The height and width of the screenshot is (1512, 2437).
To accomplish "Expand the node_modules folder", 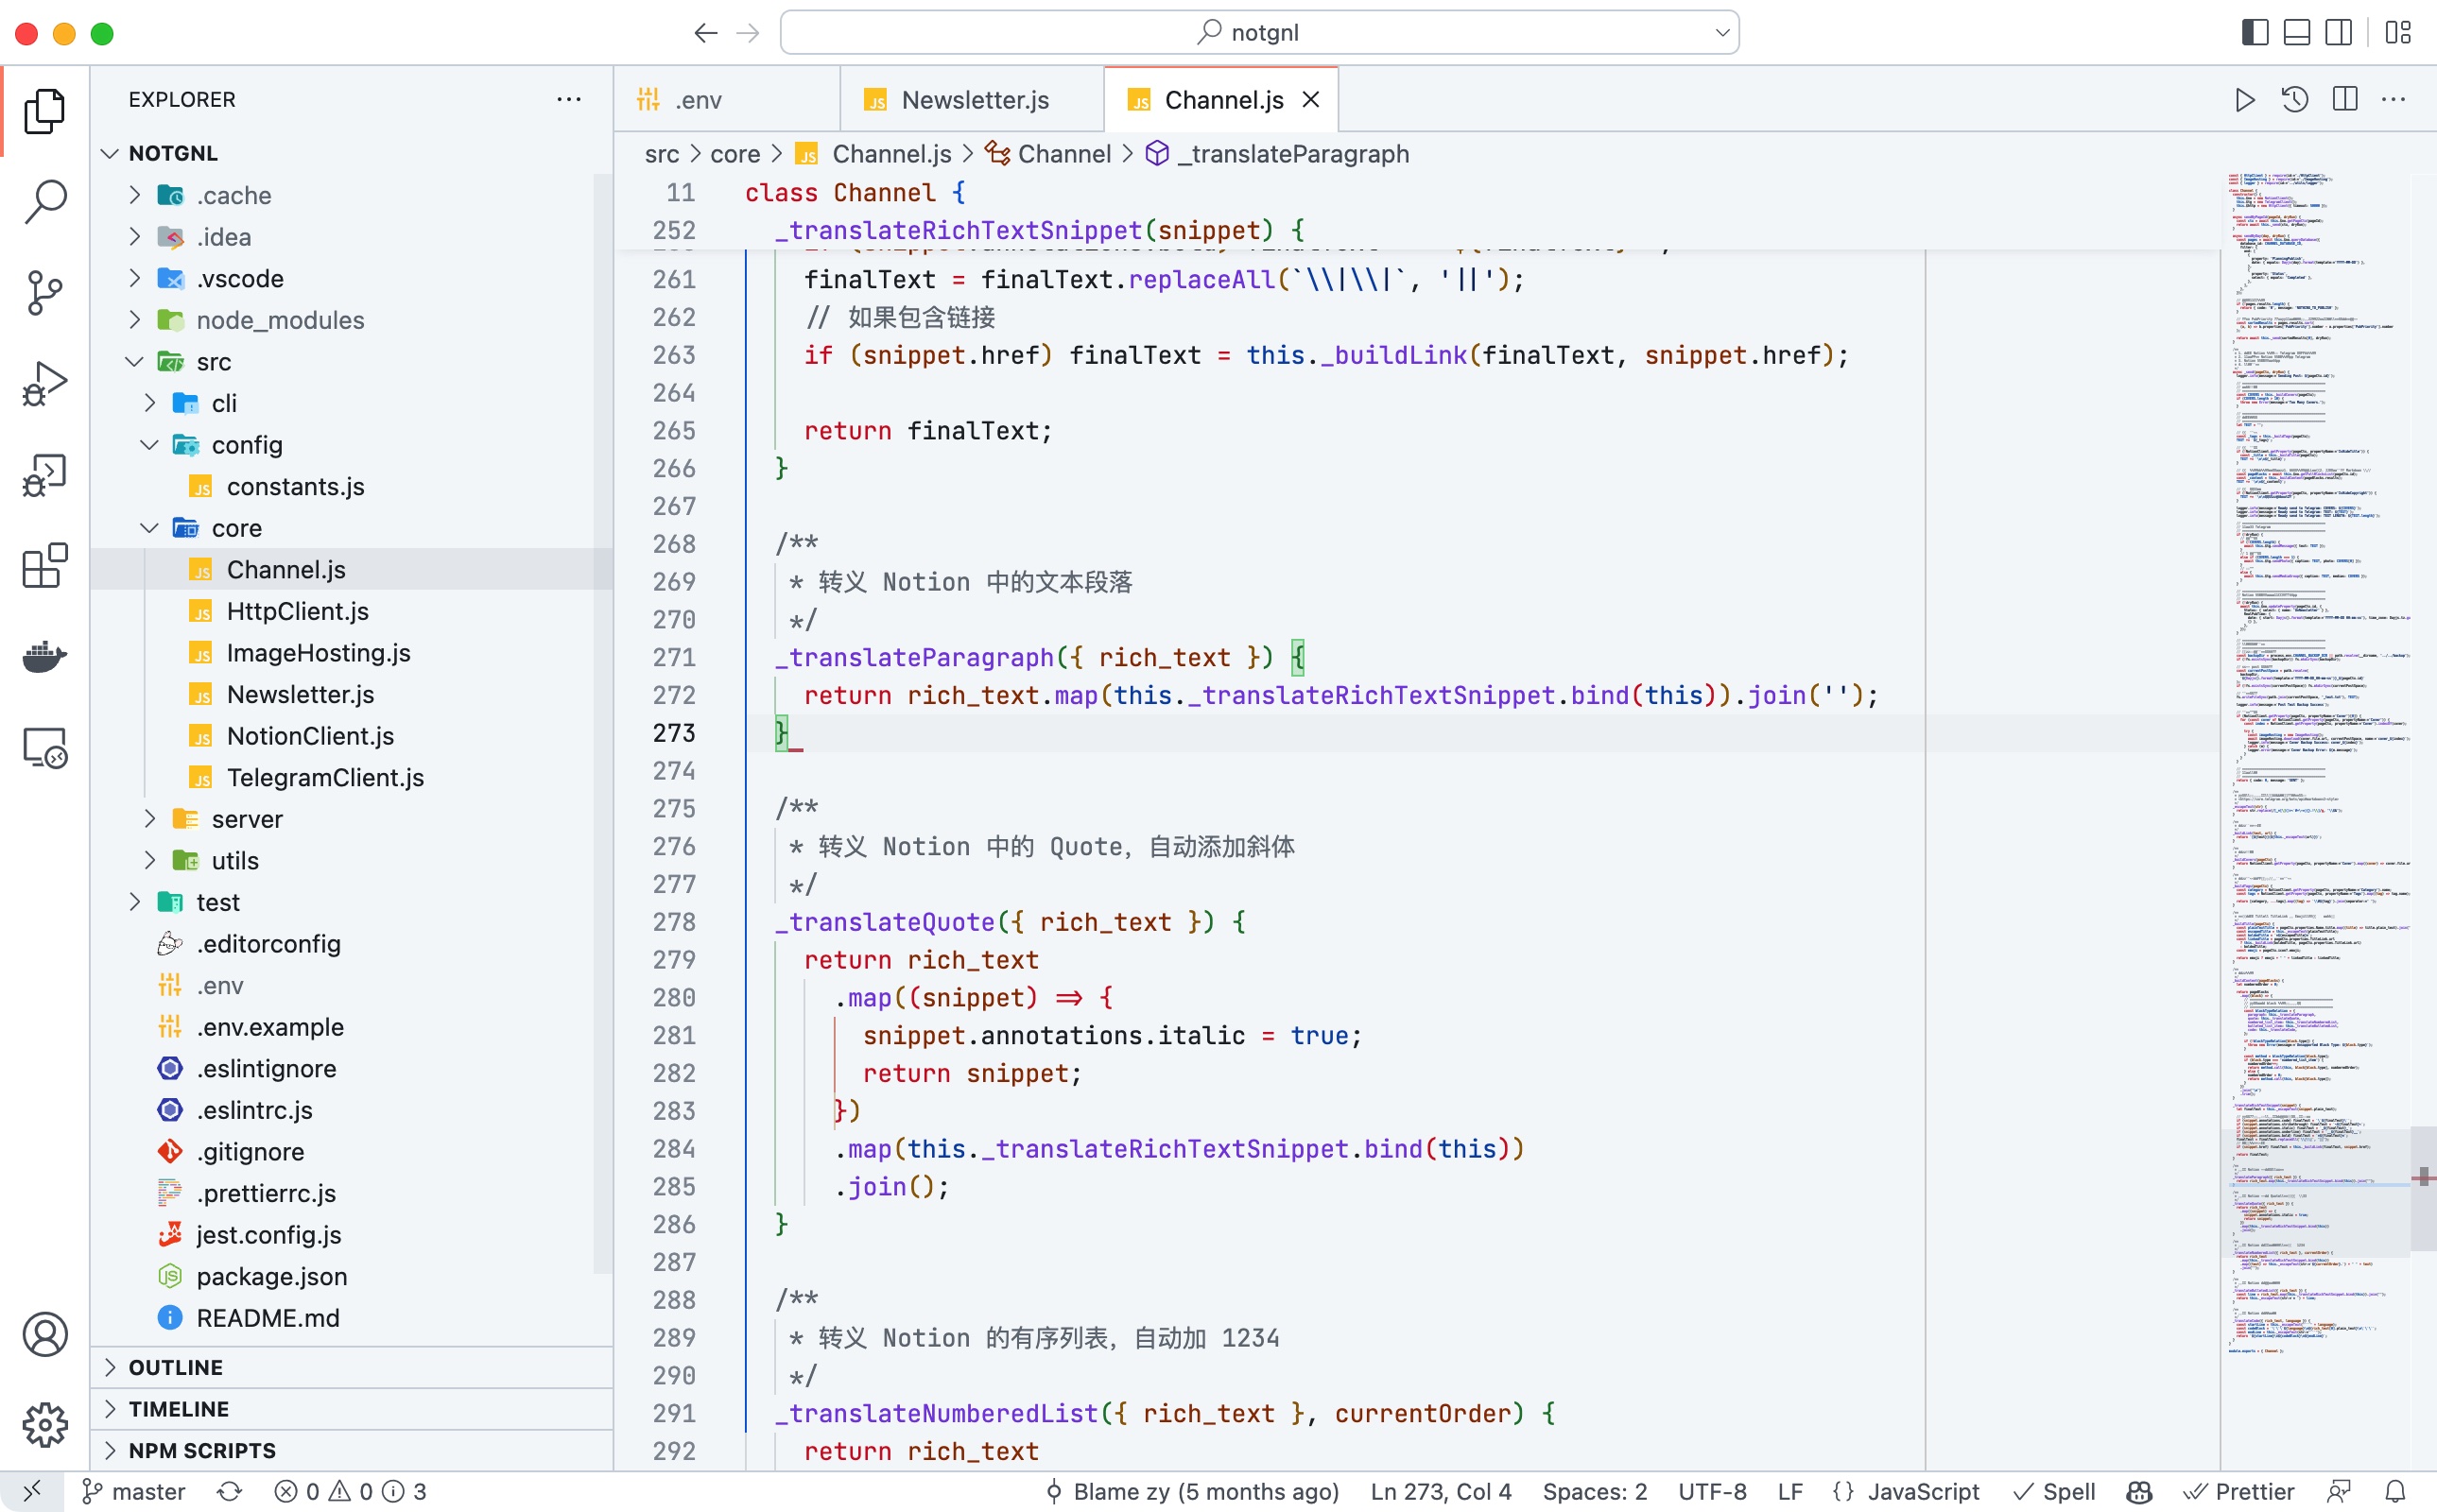I will click(135, 320).
